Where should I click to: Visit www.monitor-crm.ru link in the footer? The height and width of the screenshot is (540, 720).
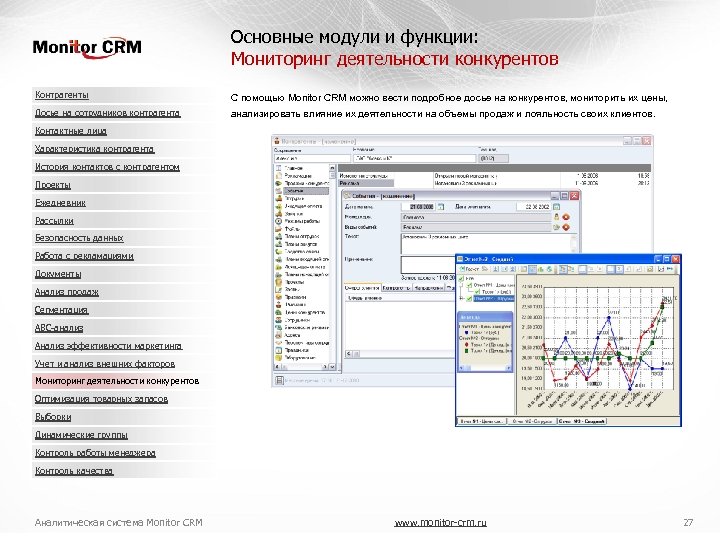[x=440, y=523]
